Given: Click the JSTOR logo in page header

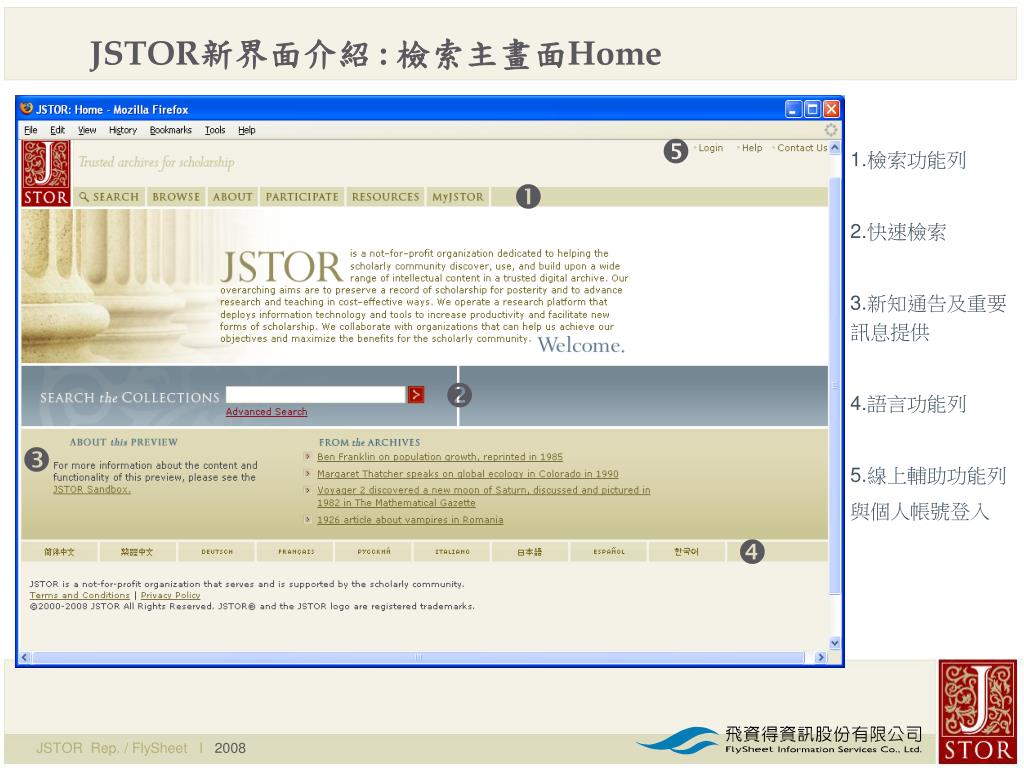Looking at the screenshot, I should tap(46, 174).
